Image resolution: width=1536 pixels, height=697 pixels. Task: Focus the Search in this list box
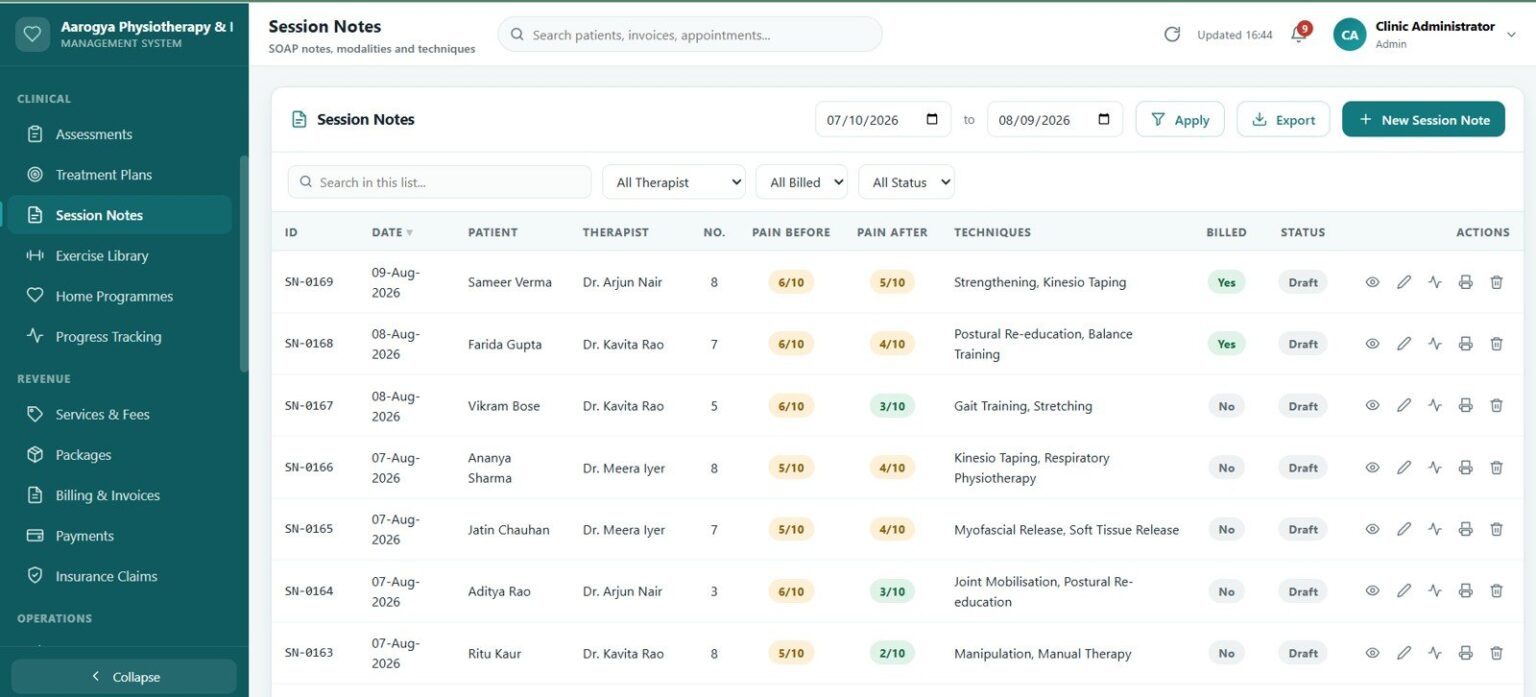pos(439,182)
